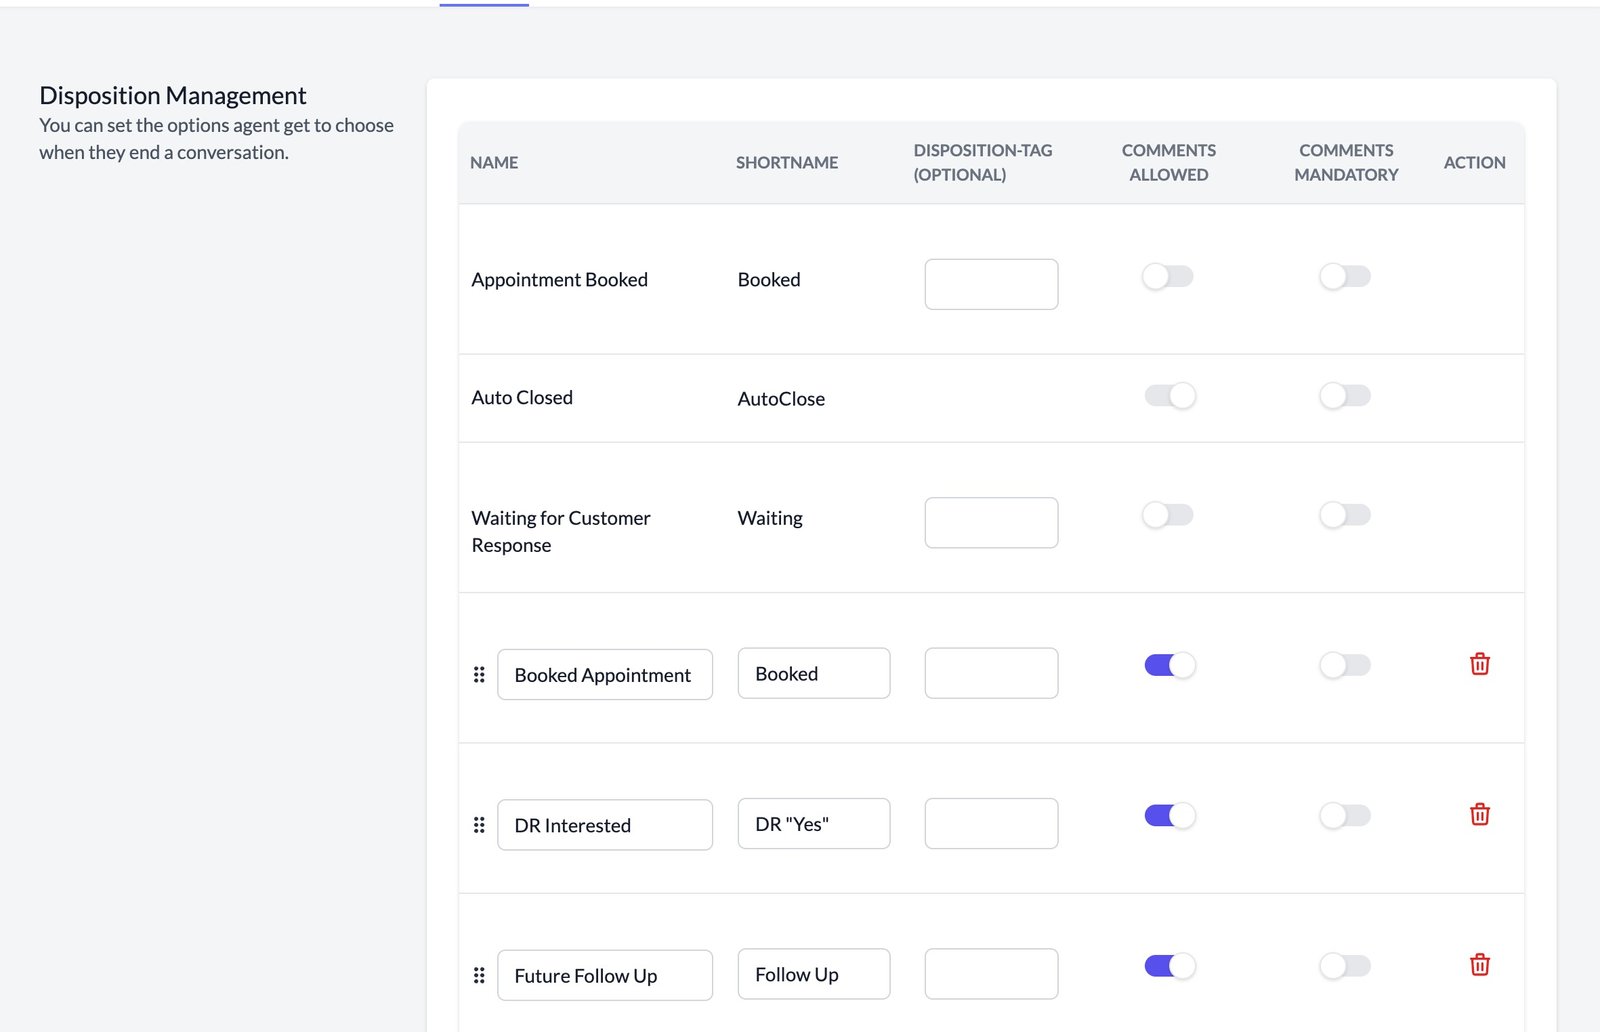Make comments mandatory for Future Follow Up
Viewport: 1600px width, 1032px height.
click(1344, 966)
